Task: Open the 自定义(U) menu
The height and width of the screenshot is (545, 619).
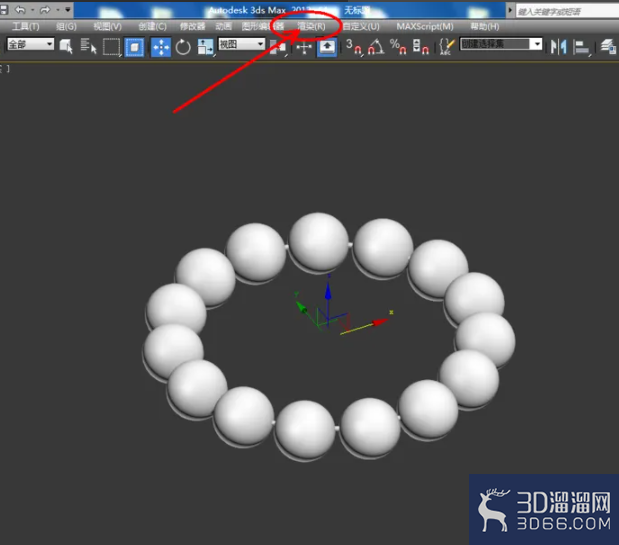Action: tap(361, 26)
